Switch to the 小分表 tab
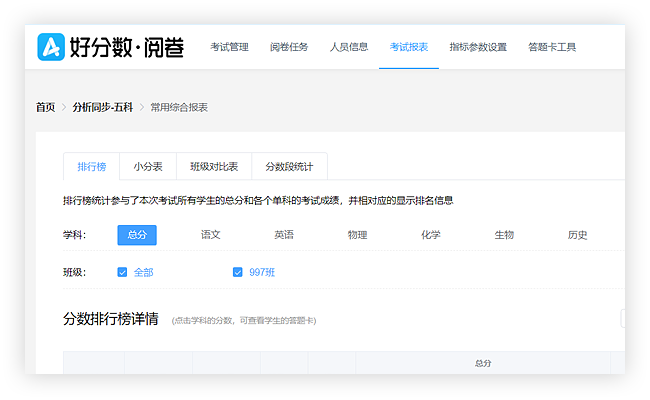Screen dimensions: 650x400 pyautogui.click(x=148, y=167)
